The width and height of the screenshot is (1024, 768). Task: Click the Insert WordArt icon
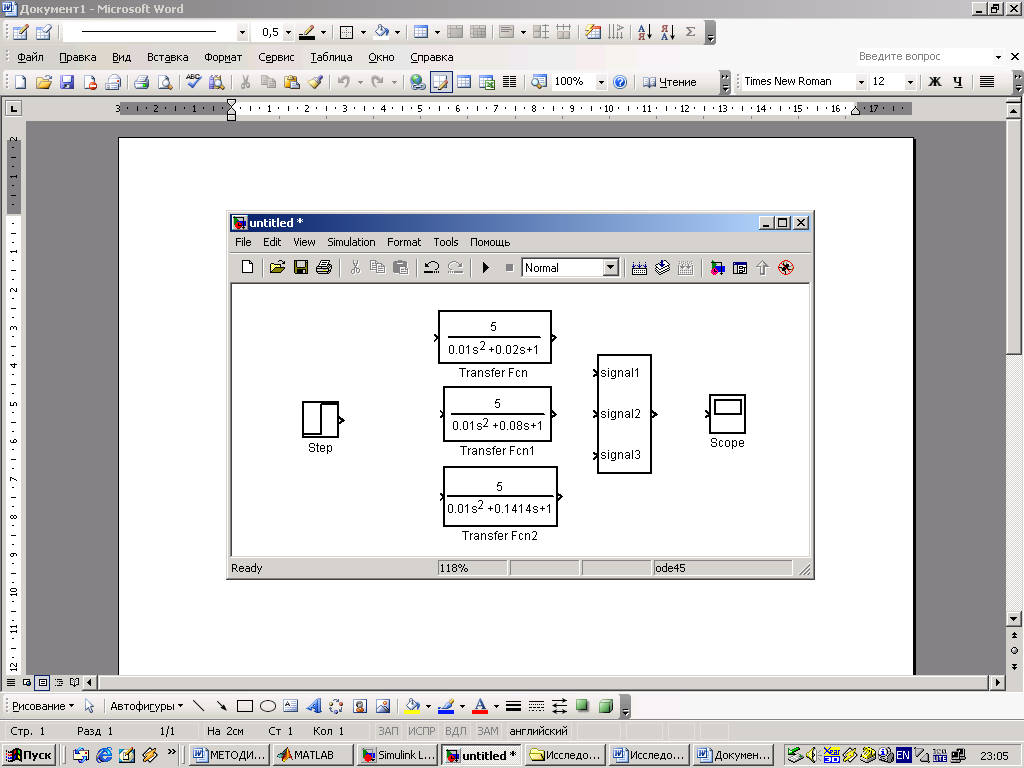[313, 706]
